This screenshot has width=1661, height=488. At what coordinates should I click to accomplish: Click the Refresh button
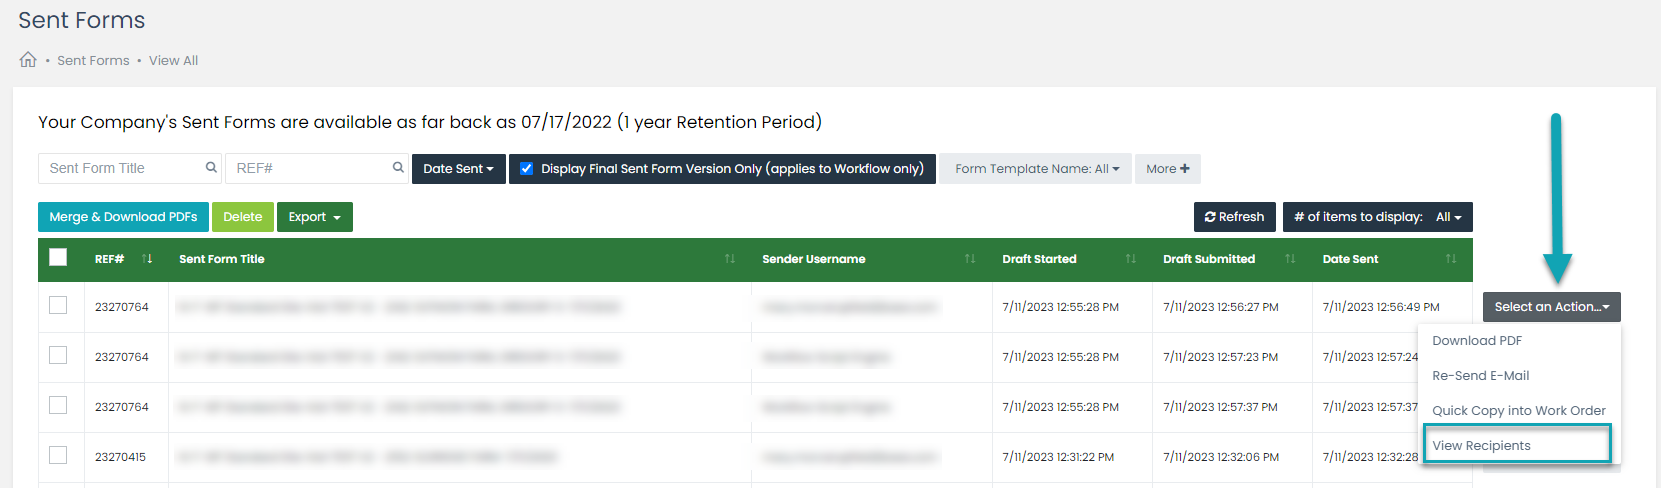point(1235,217)
